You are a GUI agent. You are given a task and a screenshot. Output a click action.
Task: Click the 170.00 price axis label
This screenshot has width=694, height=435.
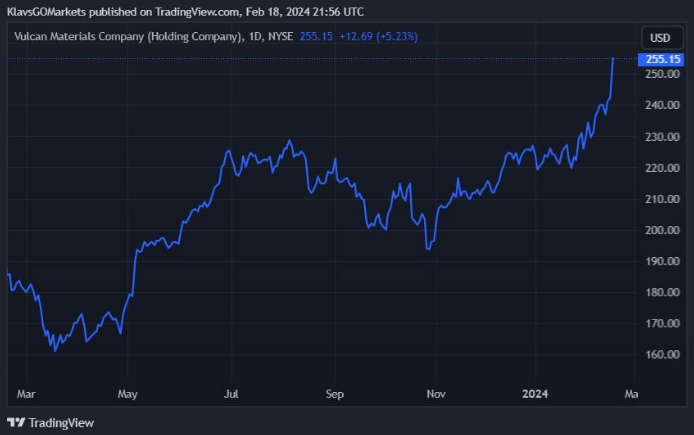coord(662,323)
